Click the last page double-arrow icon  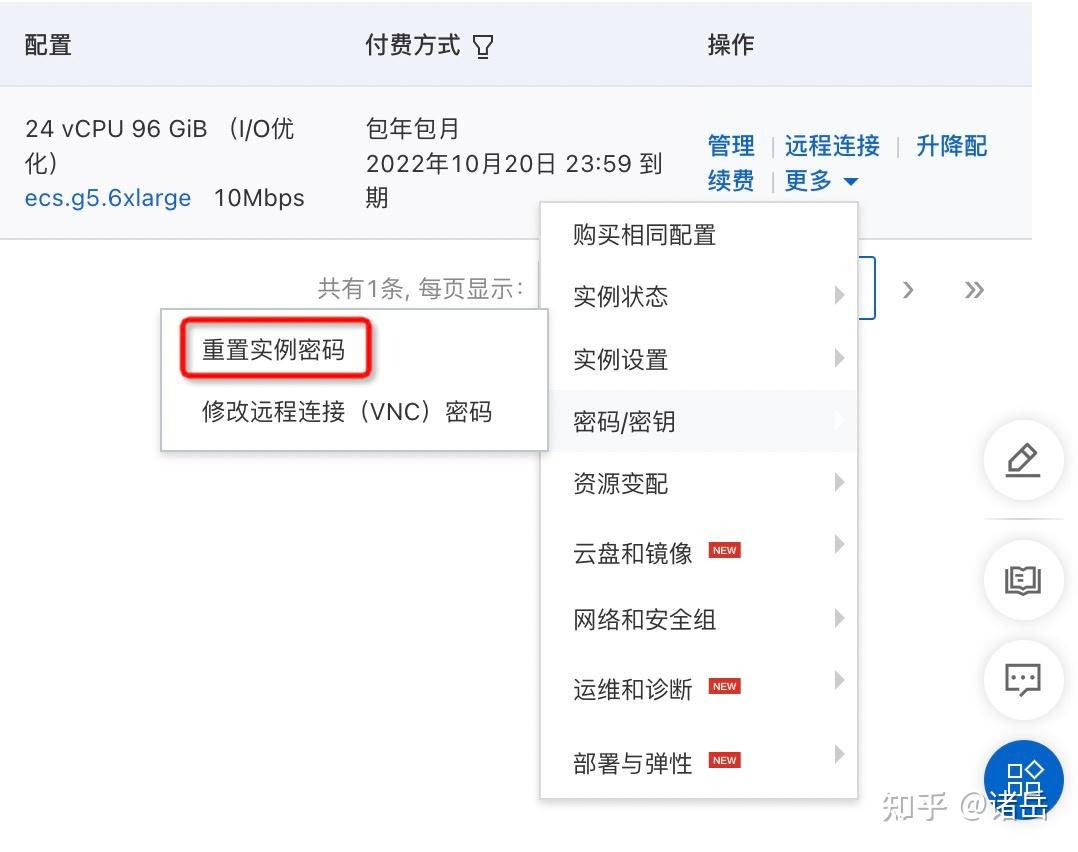[x=973, y=290]
